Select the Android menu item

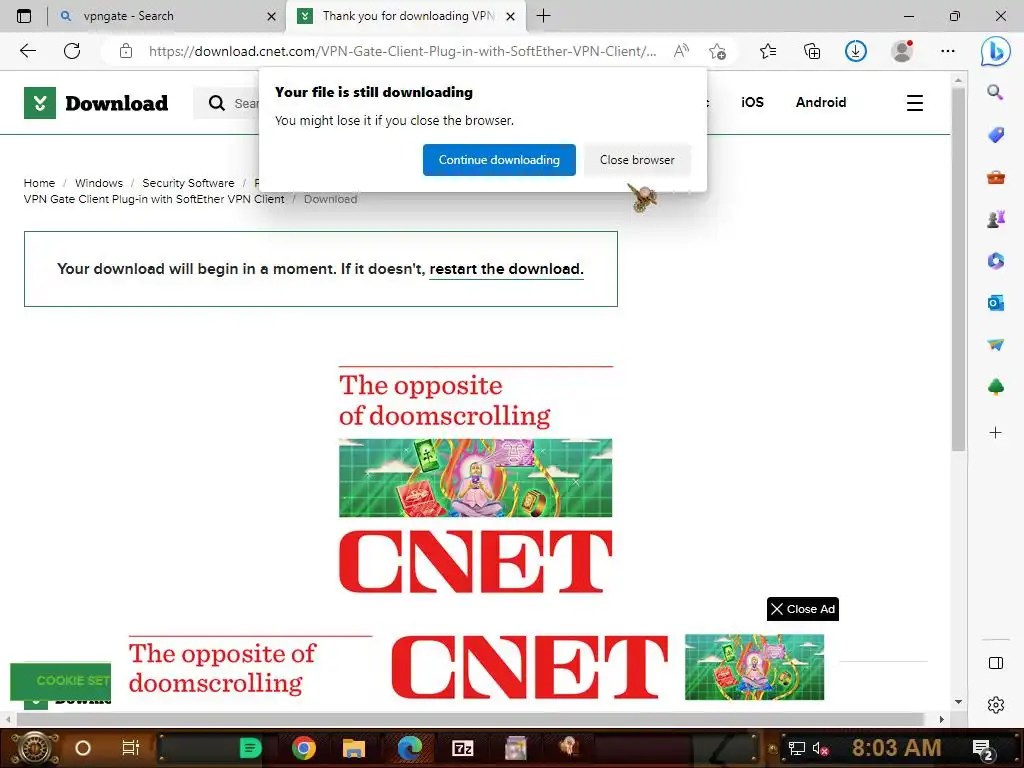(x=821, y=103)
